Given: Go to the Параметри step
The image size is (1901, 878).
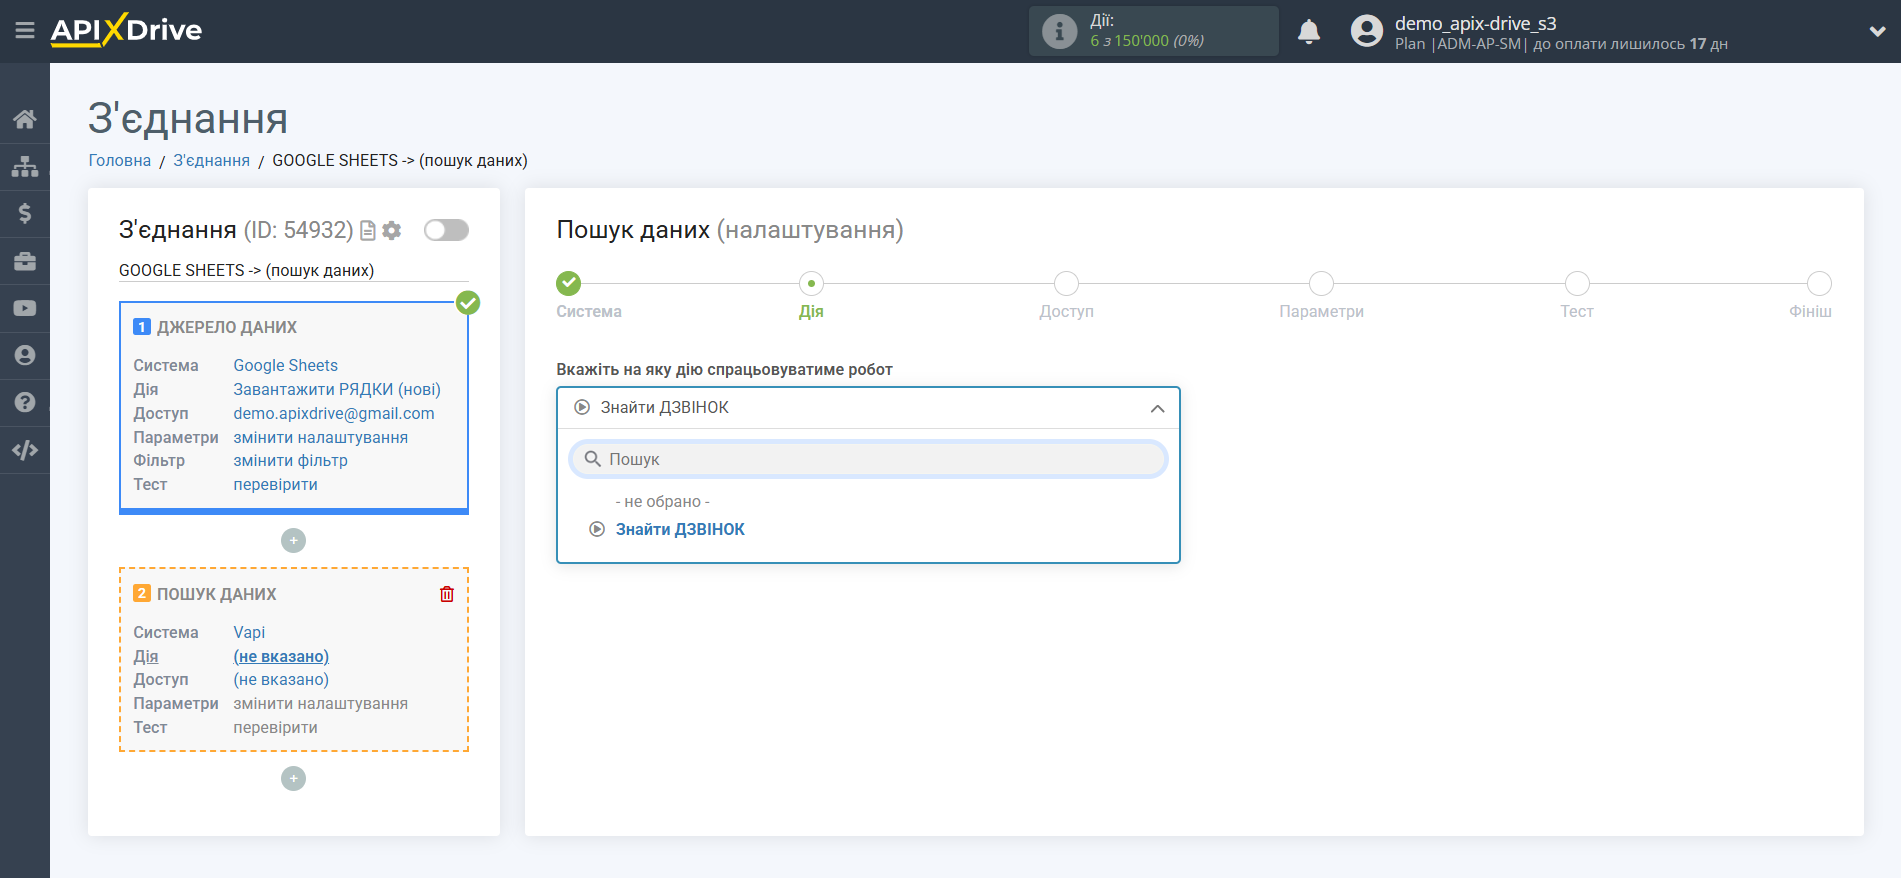Looking at the screenshot, I should click(1321, 284).
